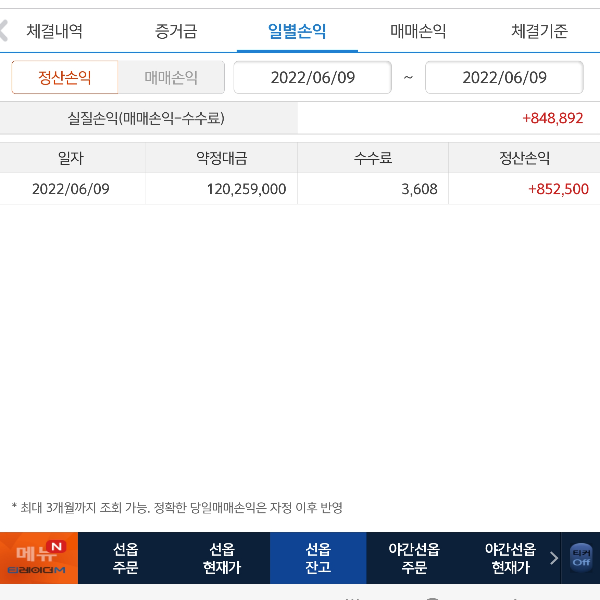The height and width of the screenshot is (600, 600).
Task: Switch to the 체결내역 tab
Action: (55, 31)
